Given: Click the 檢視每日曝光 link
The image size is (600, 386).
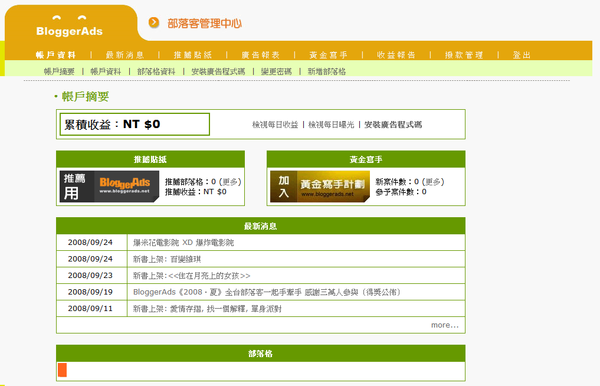Looking at the screenshot, I should (x=331, y=125).
